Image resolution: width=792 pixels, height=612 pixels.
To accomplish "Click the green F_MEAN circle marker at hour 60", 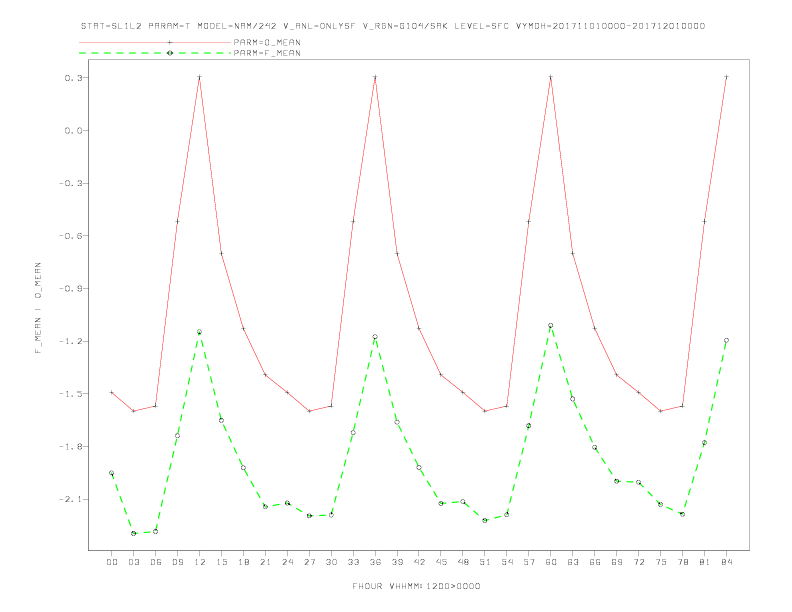I will pos(551,326).
